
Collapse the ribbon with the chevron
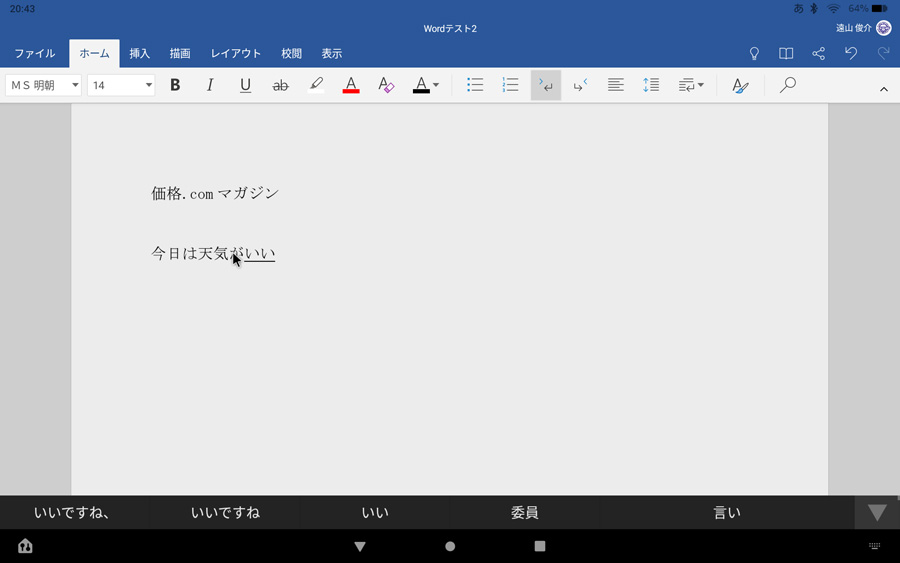tap(883, 89)
